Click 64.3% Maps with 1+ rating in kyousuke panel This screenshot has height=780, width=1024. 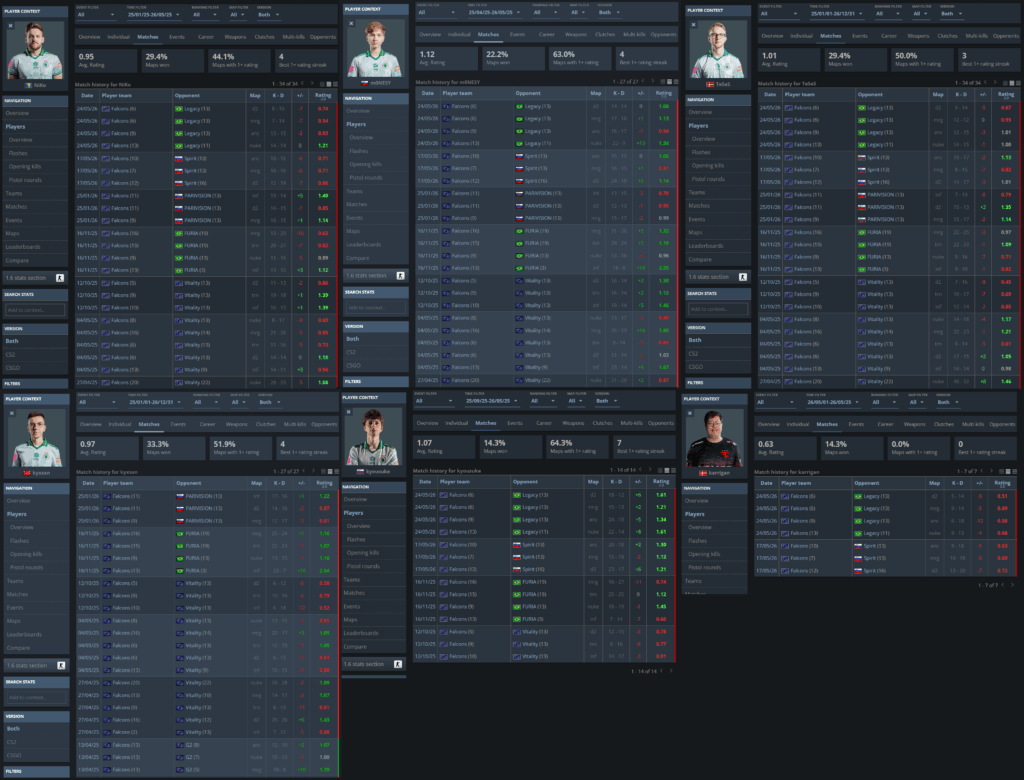576,447
